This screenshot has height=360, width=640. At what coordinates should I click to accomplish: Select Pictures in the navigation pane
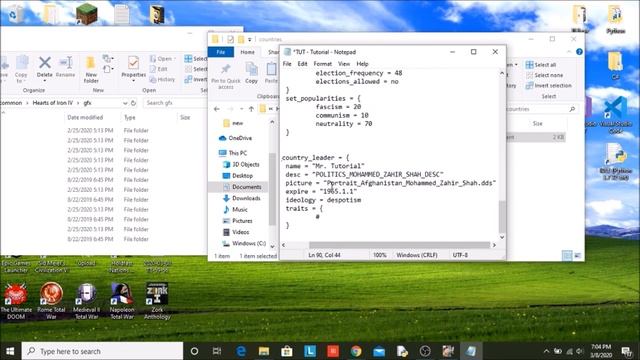point(238,221)
